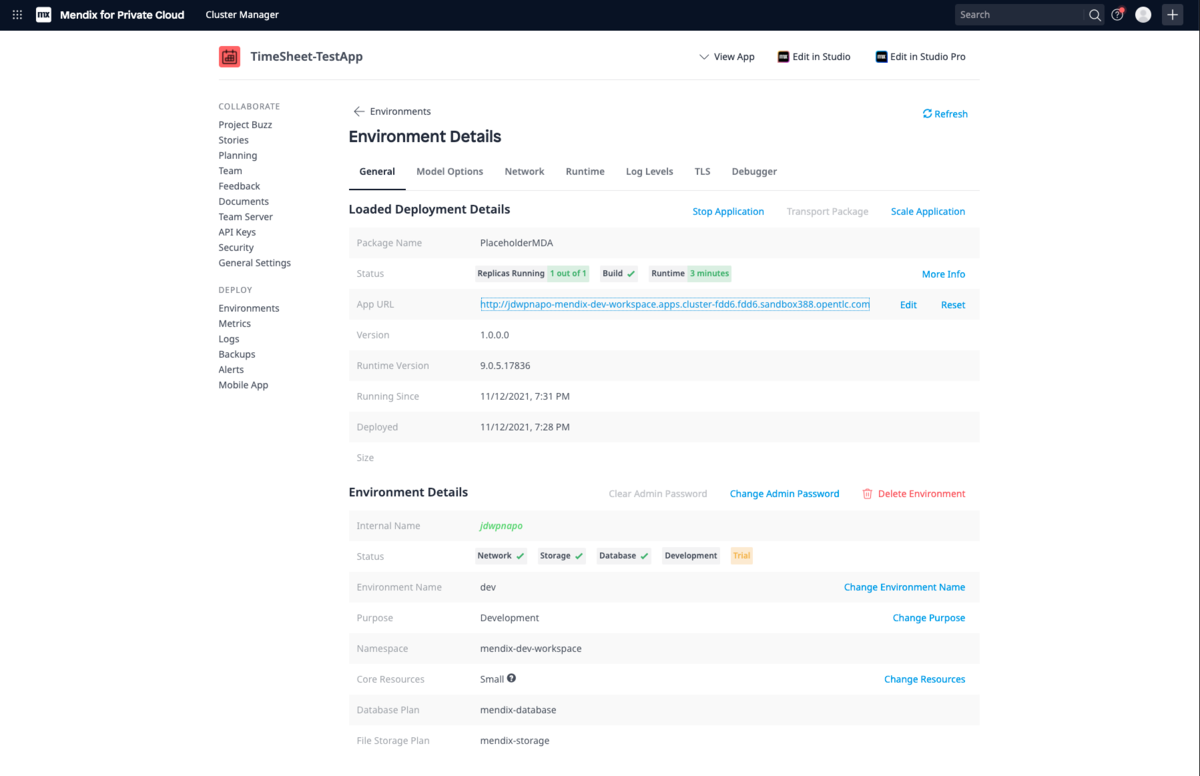
Task: Click into the Search field
Action: [1020, 15]
